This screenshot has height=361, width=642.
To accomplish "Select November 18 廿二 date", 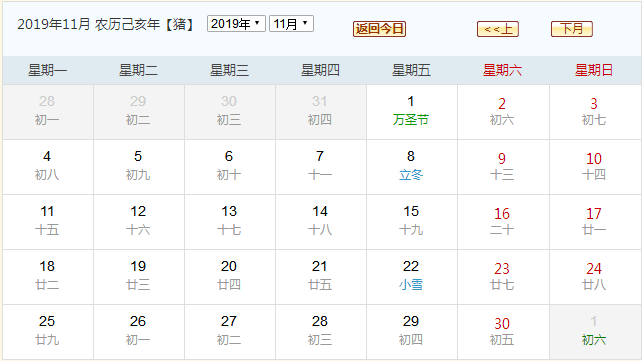I will pos(47,277).
